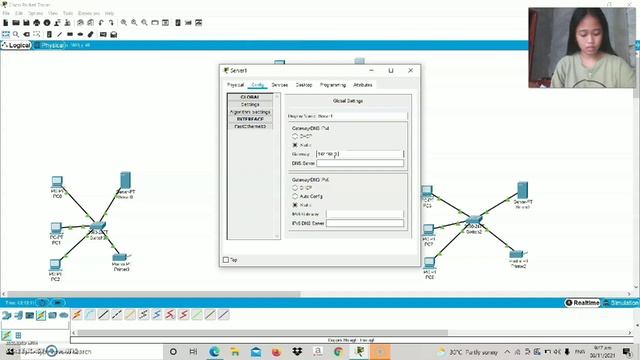640x360 pixels.
Task: Click the Redo arrow toolbar icon
Action: point(111,23)
